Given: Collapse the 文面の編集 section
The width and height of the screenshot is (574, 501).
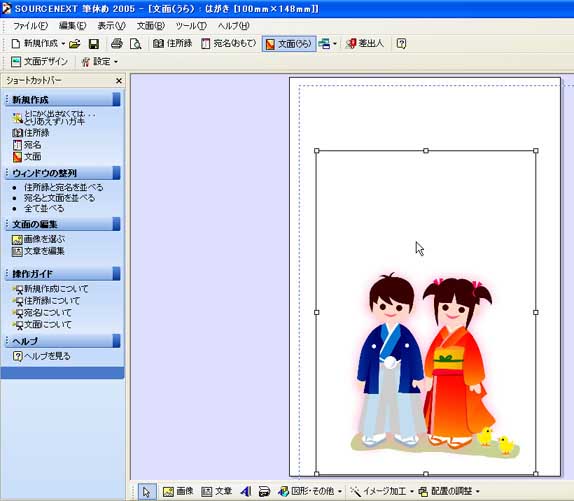Looking at the screenshot, I should [x=63, y=224].
